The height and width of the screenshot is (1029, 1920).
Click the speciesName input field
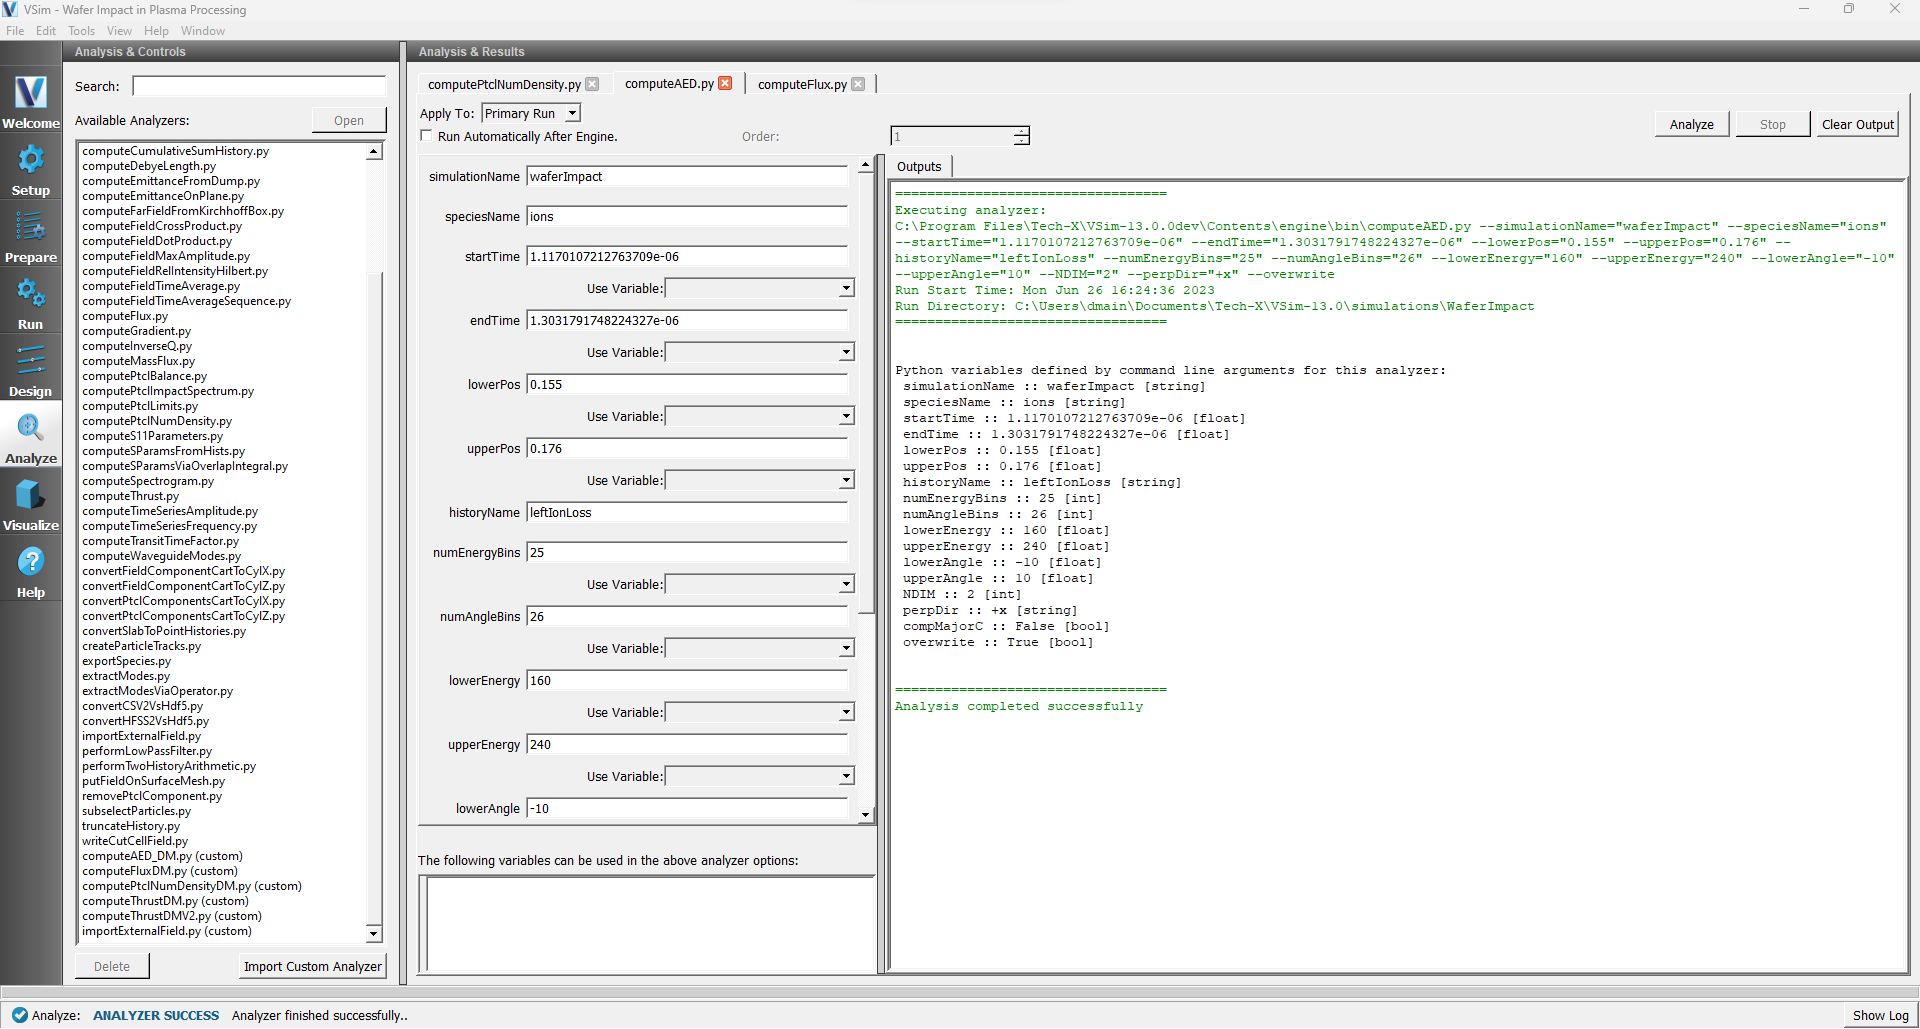pyautogui.click(x=687, y=216)
